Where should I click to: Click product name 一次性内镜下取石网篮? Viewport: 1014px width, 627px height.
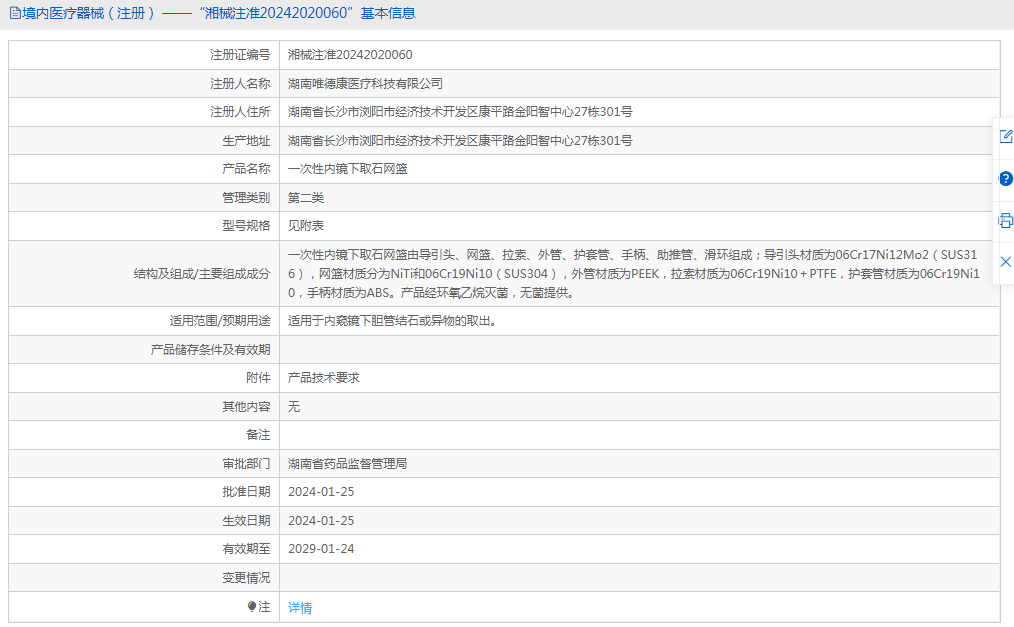pos(348,169)
